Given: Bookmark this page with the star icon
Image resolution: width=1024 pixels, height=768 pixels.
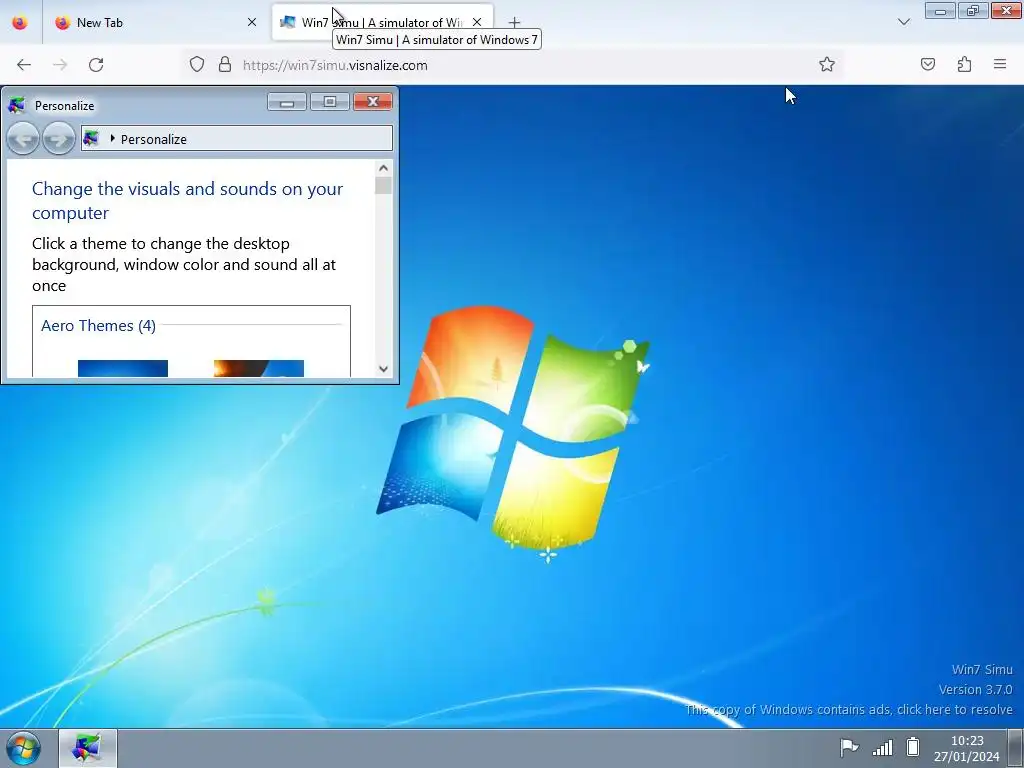Looking at the screenshot, I should 827,64.
